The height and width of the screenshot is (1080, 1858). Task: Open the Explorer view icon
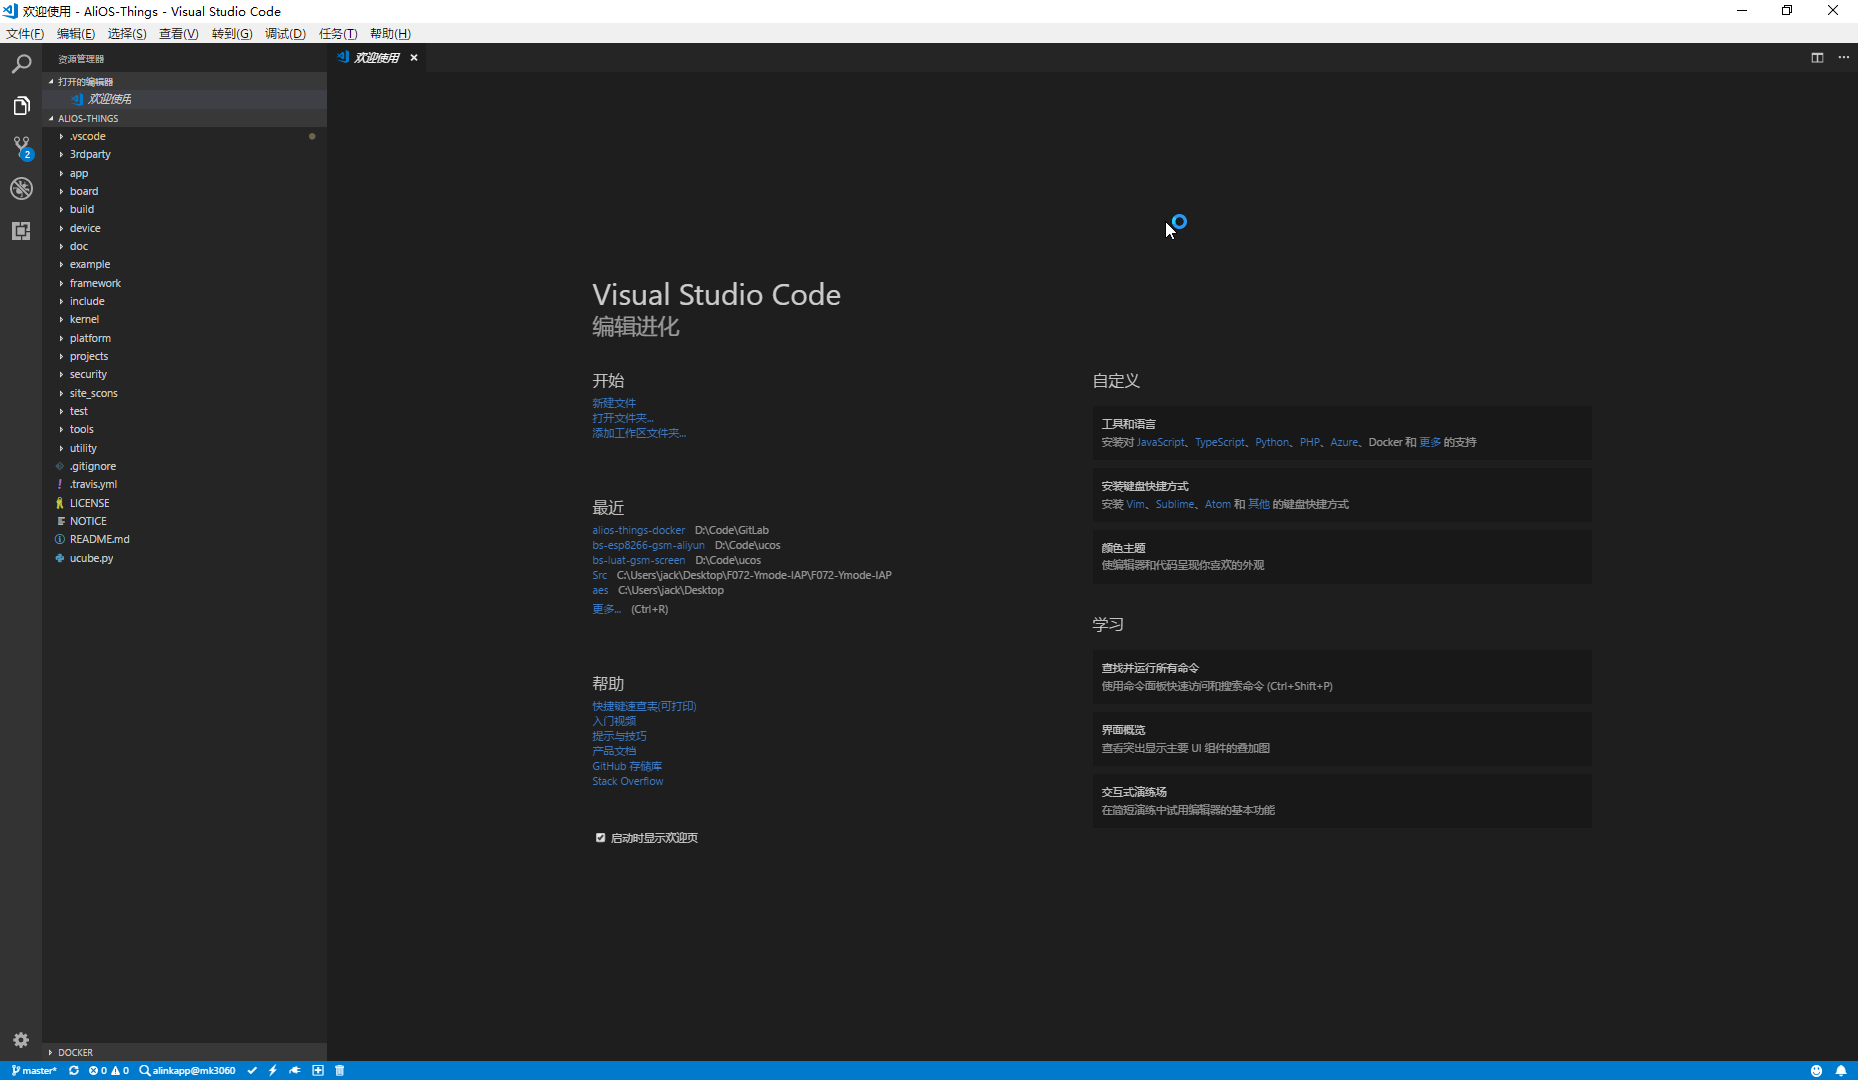click(21, 106)
